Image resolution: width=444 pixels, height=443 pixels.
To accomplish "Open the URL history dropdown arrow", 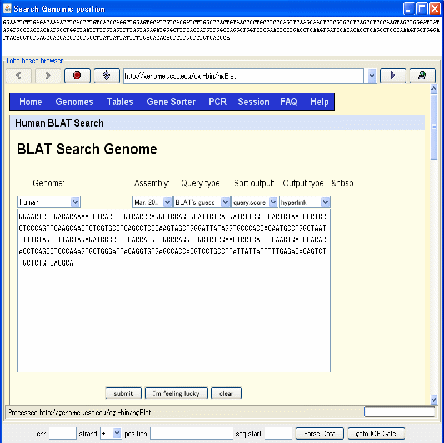I will (x=372, y=76).
